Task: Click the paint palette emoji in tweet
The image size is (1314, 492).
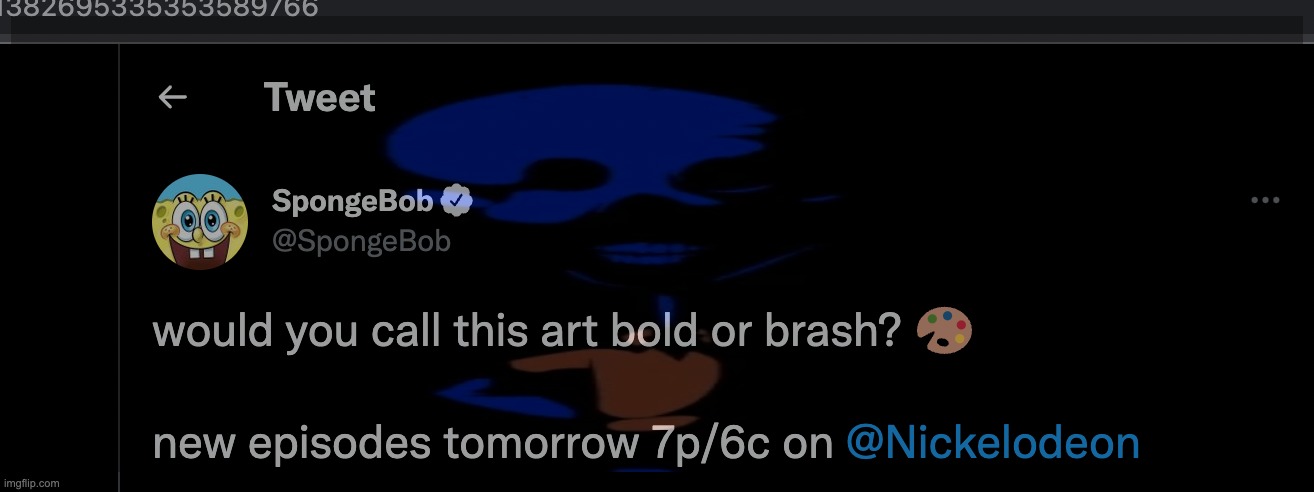Action: click(x=944, y=332)
